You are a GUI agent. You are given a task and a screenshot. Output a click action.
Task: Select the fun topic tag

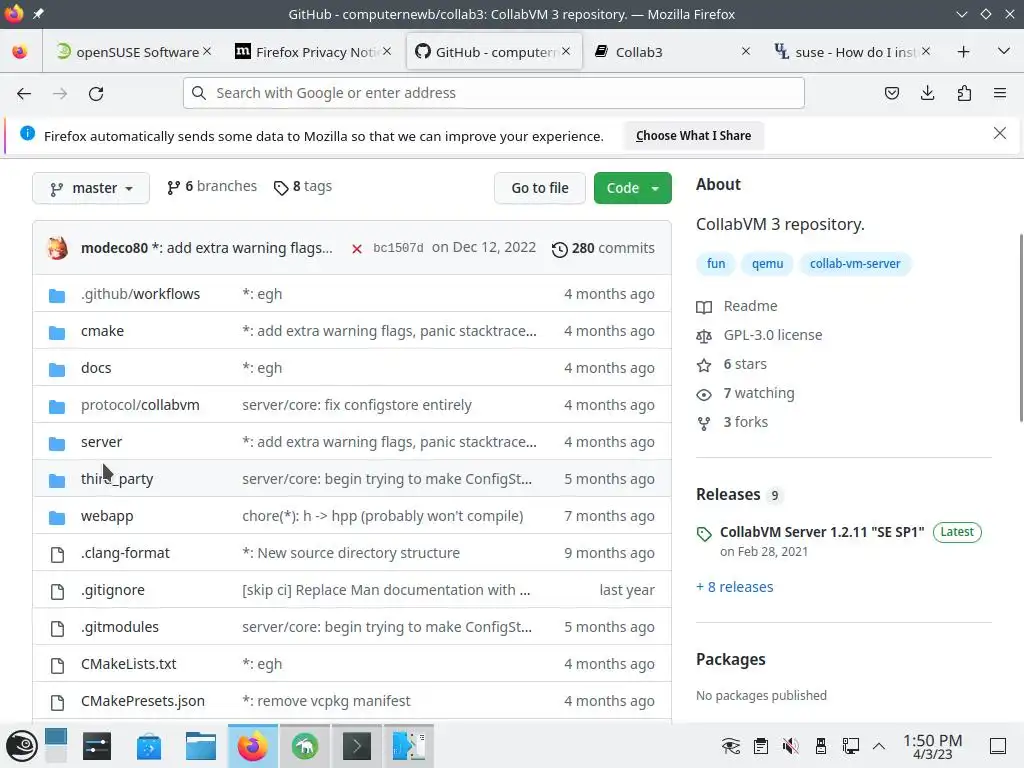coord(716,264)
